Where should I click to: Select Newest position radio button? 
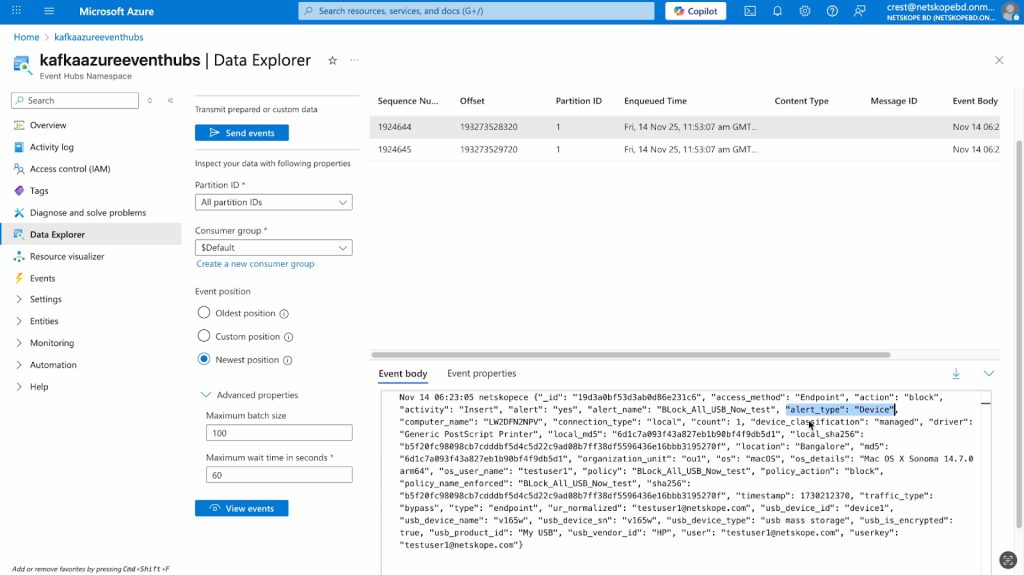point(204,359)
